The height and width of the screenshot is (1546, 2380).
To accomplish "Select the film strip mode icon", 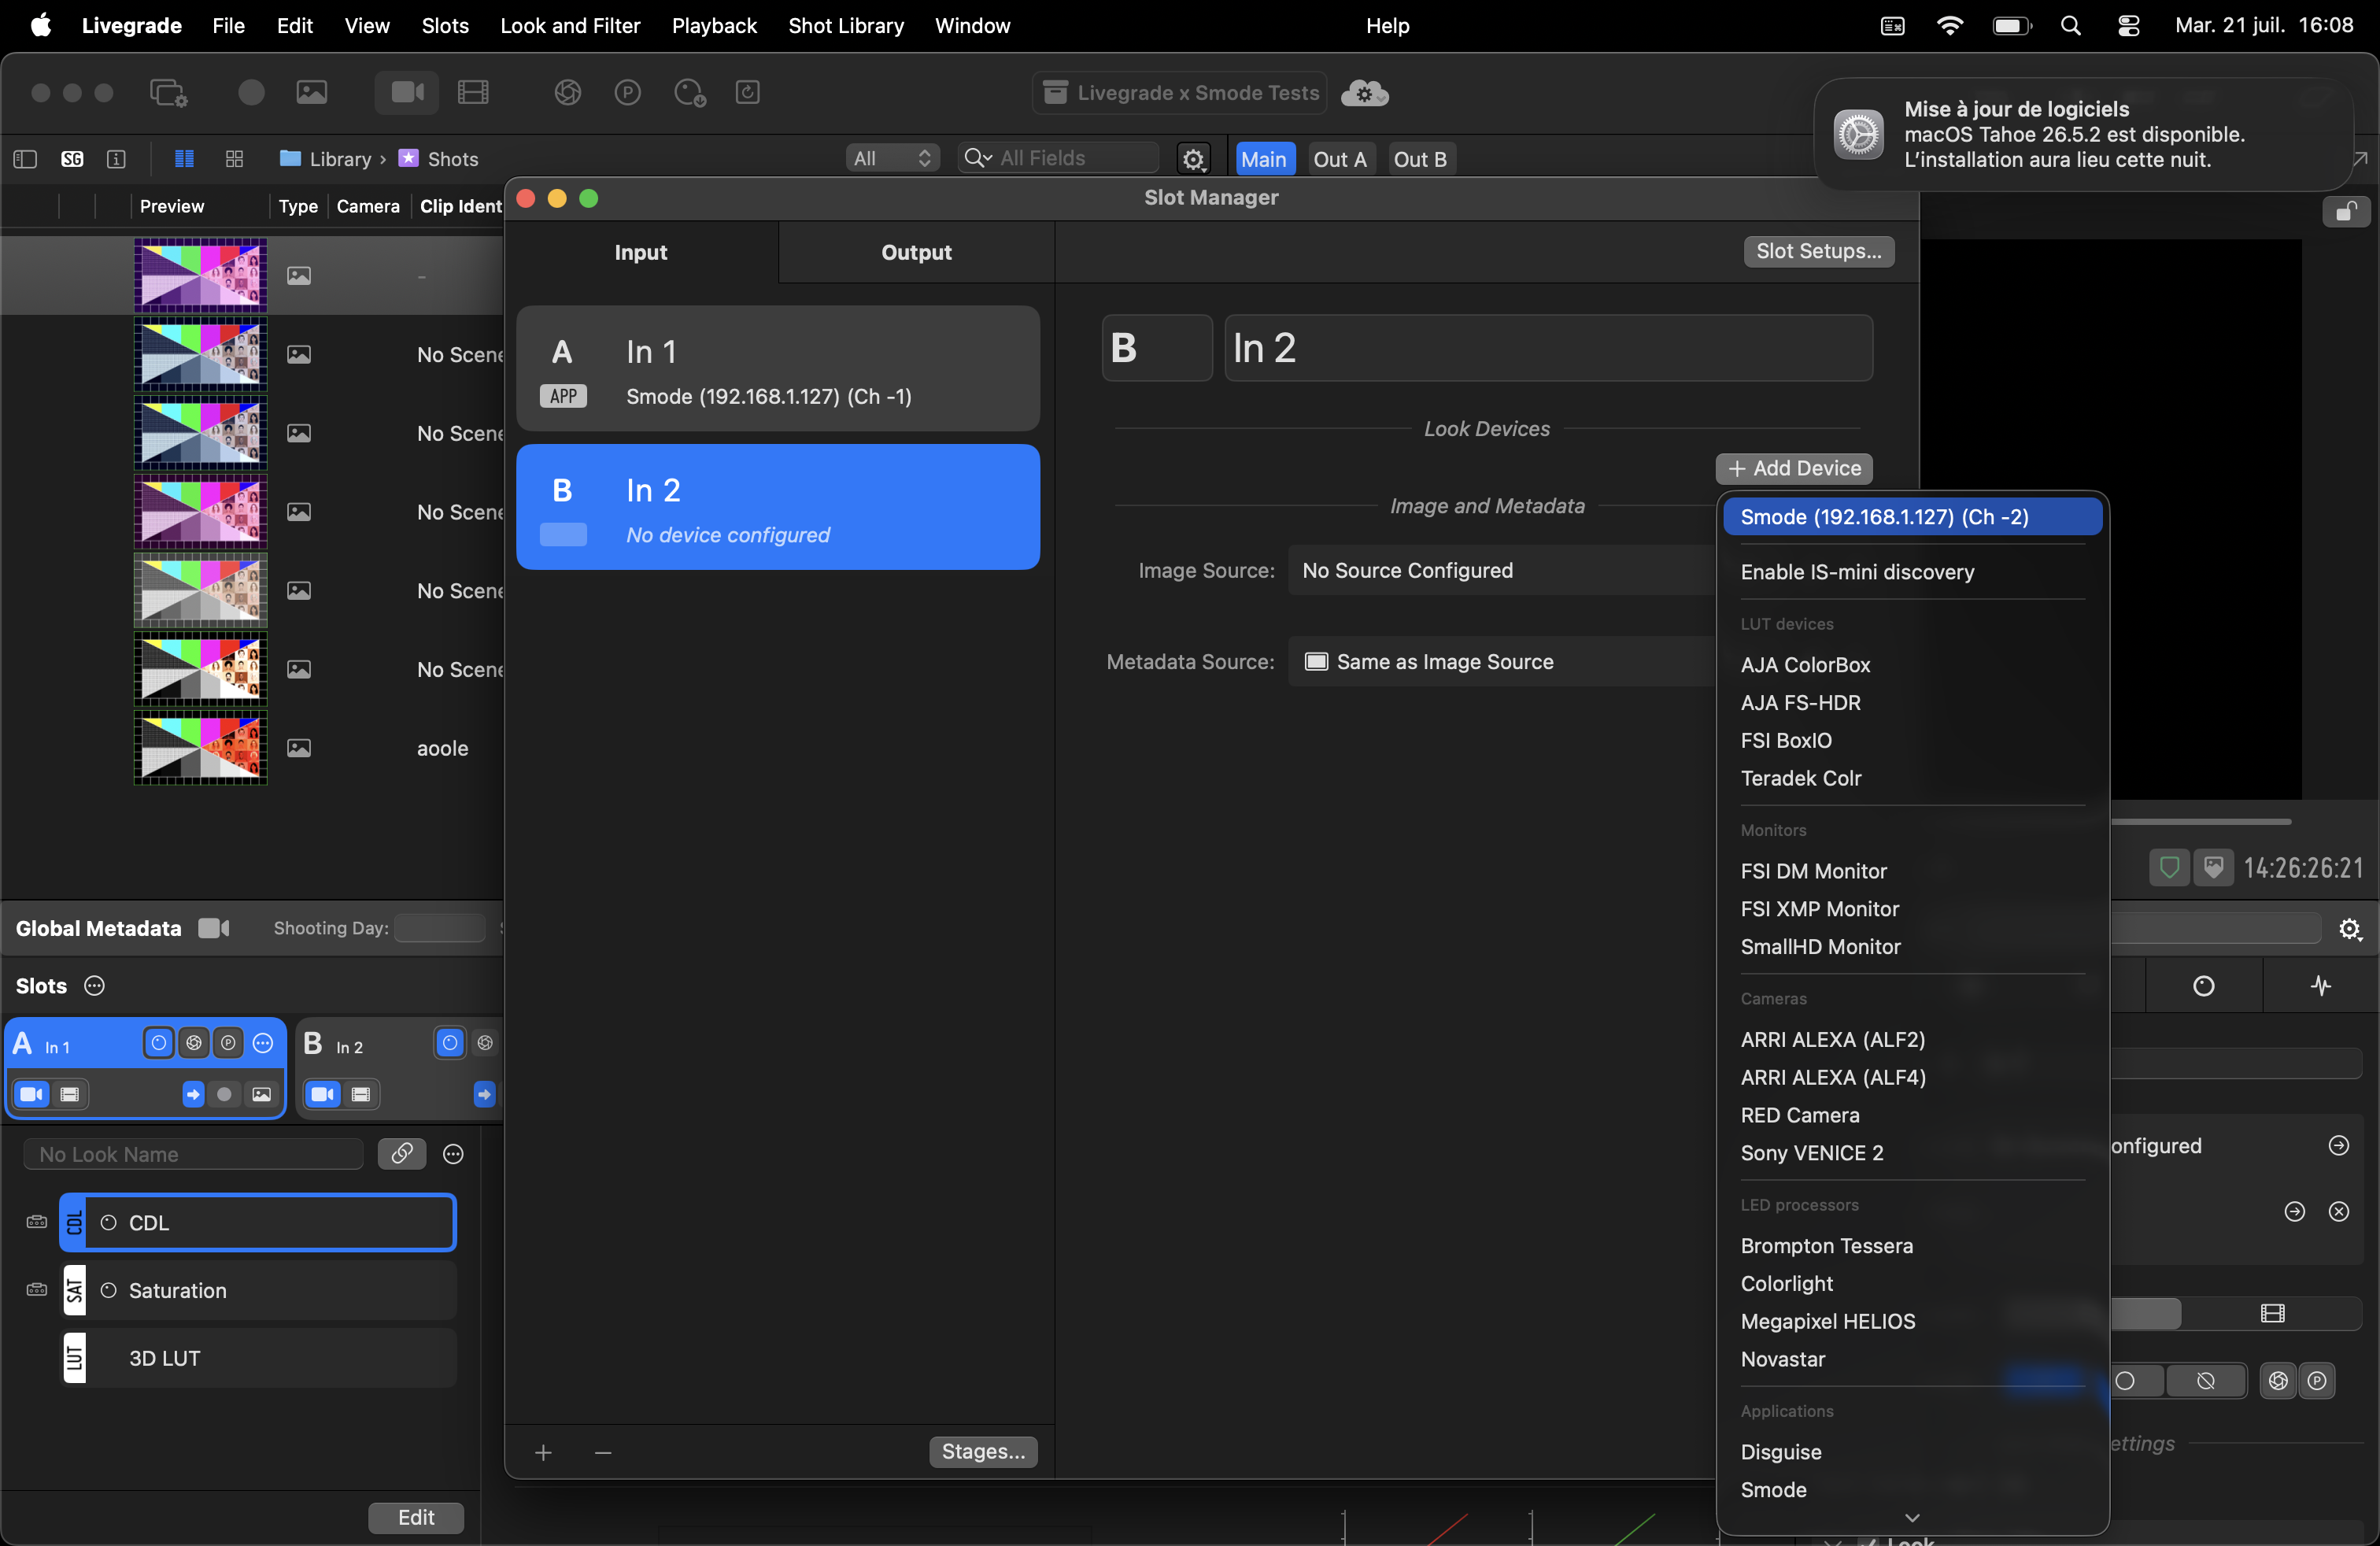I will 472,93.
